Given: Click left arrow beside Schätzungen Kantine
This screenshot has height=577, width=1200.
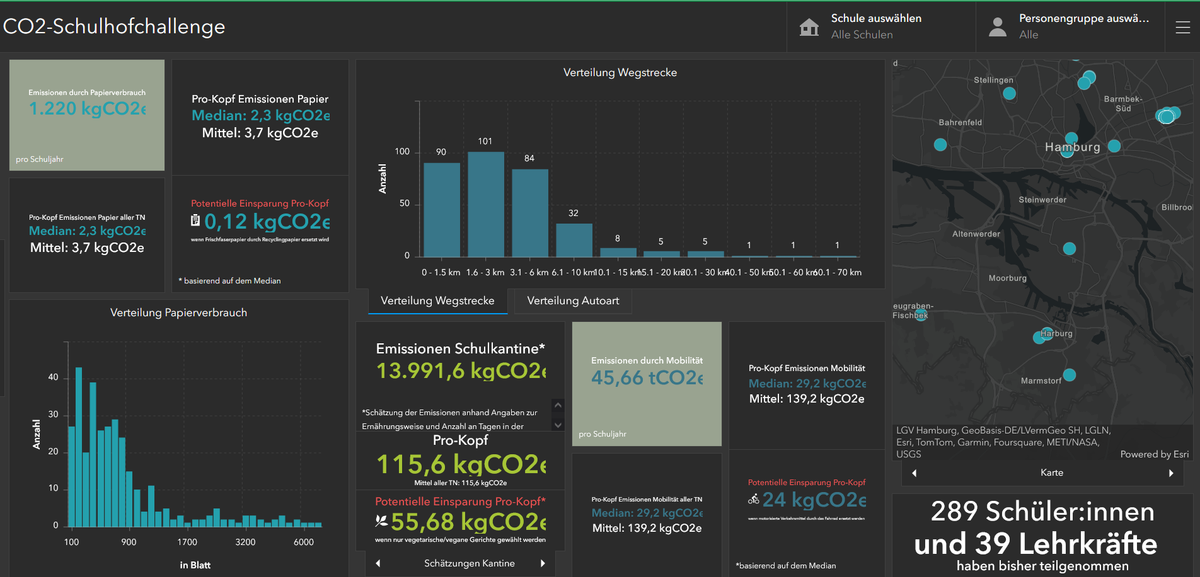Looking at the screenshot, I should (x=378, y=564).
